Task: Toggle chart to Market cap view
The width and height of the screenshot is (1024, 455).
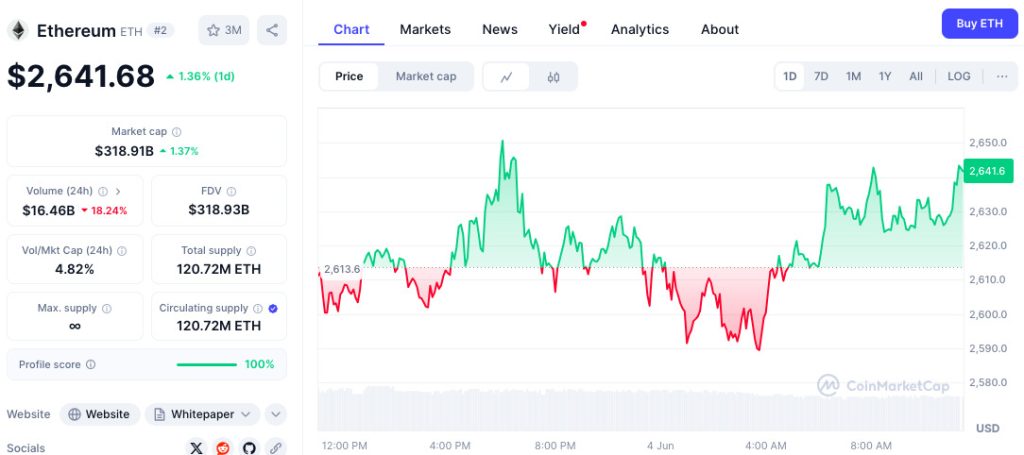Action: click(x=426, y=77)
